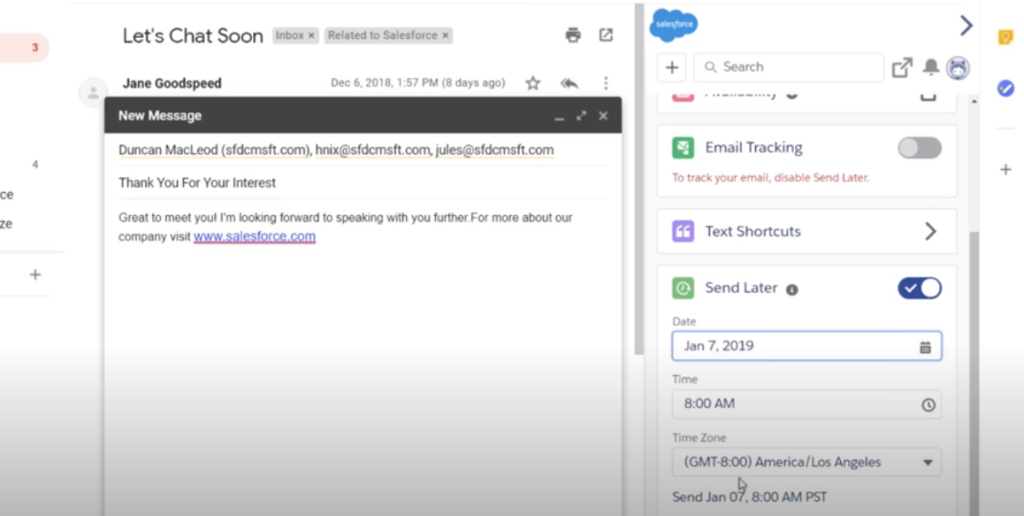The image size is (1024, 516).
Task: Open the www.salesforce.com link
Action: 254,237
